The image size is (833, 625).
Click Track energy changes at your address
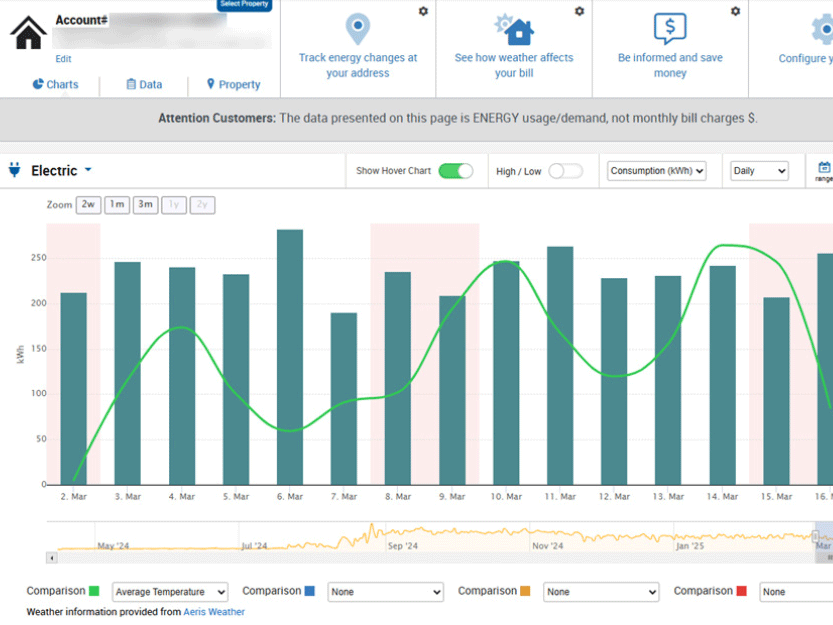coord(358,65)
